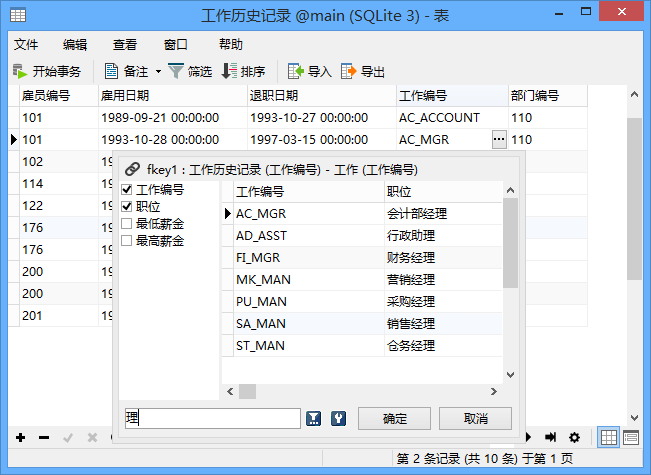651x475 pixels.
Task: Switch to form view icon in status bar
Action: 631,437
